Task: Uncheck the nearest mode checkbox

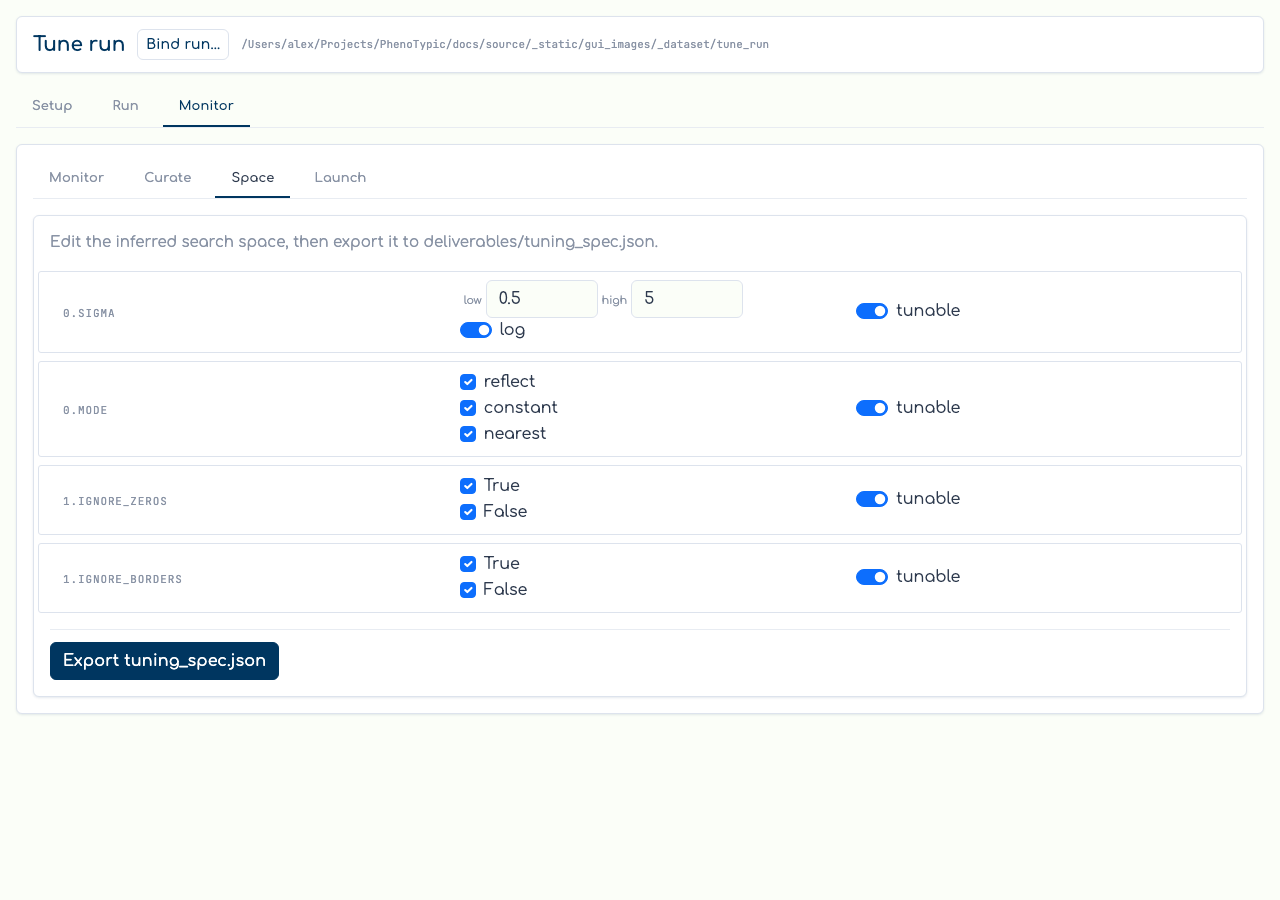Action: [x=468, y=434]
